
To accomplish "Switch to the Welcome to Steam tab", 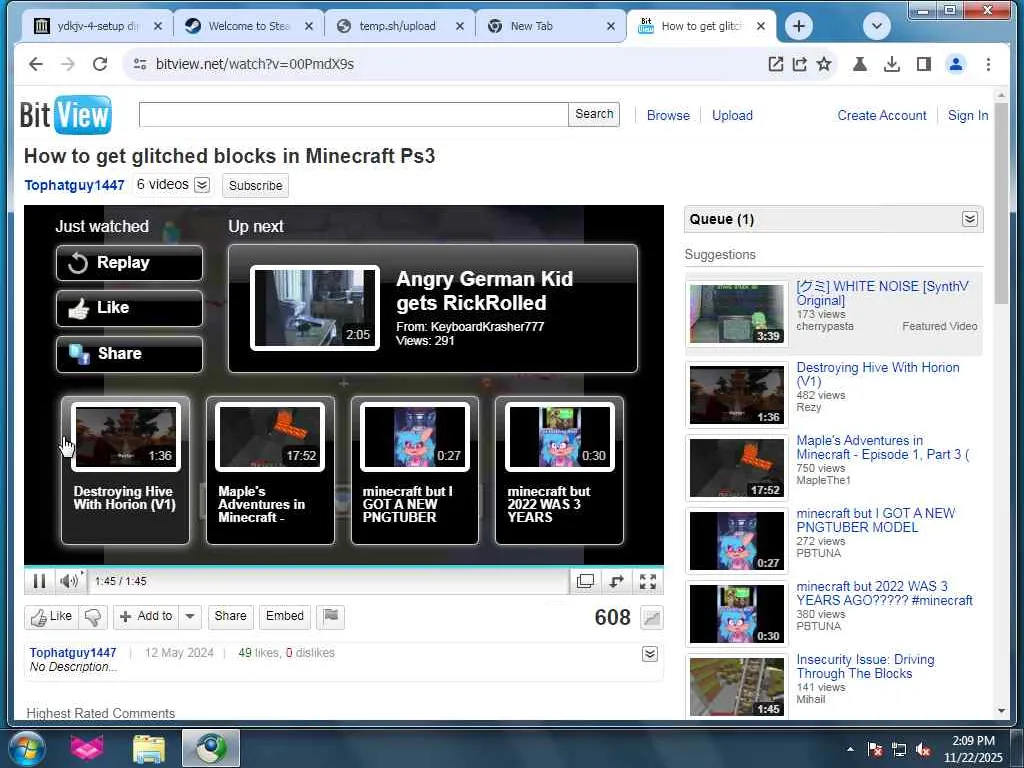I will tap(249, 26).
